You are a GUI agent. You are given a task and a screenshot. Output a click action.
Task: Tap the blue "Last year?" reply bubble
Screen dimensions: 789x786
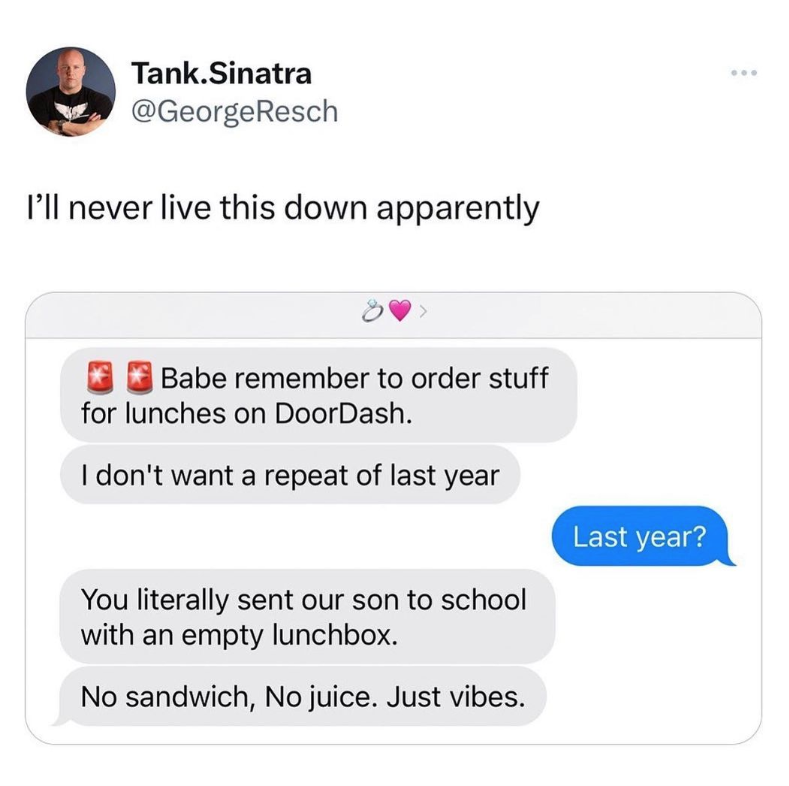coord(640,537)
